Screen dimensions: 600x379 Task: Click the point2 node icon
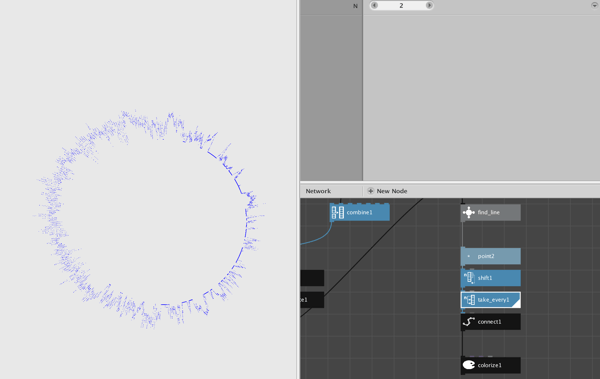(469, 256)
